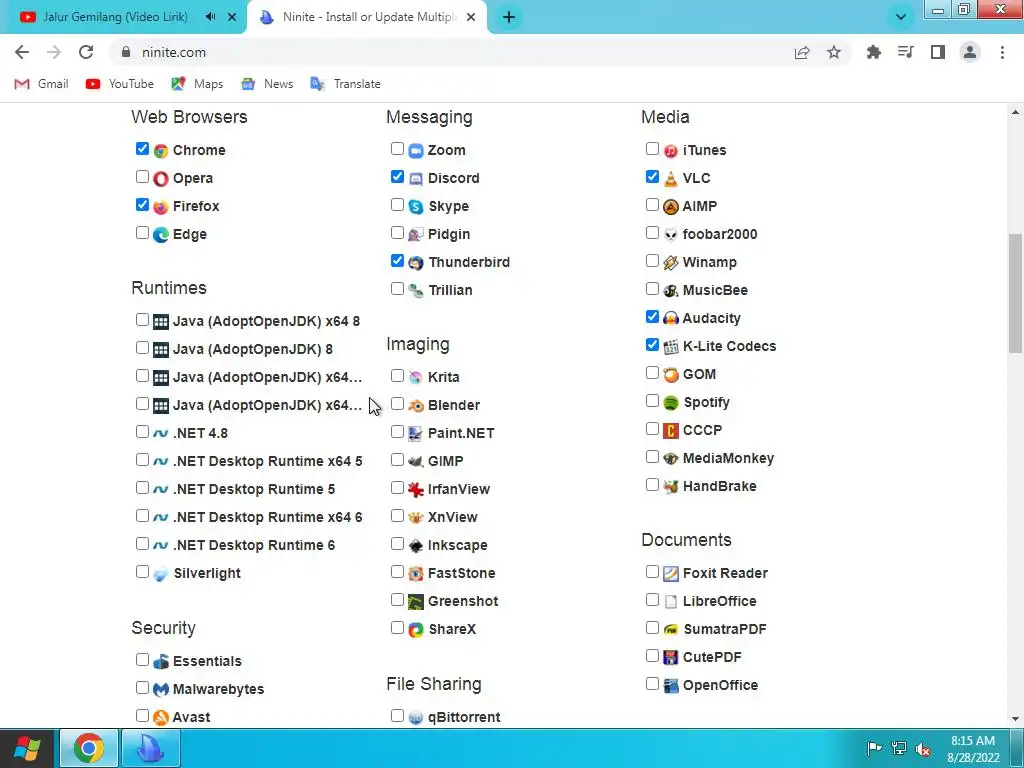Open the News bookmark
The width and height of the screenshot is (1024, 768).
tap(266, 84)
